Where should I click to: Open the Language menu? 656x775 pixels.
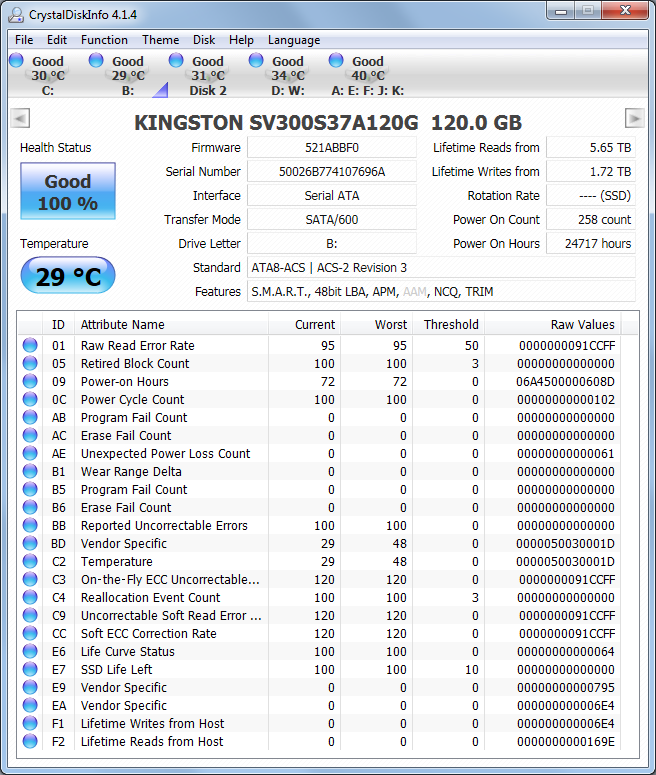[x=294, y=40]
